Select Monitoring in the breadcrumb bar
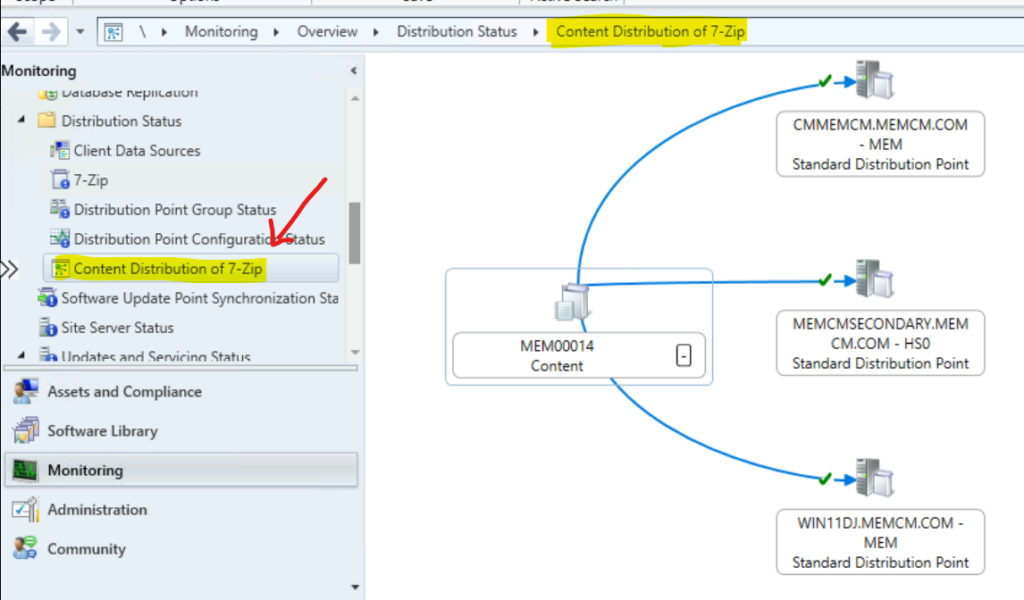The height and width of the screenshot is (600, 1024). 221,31
